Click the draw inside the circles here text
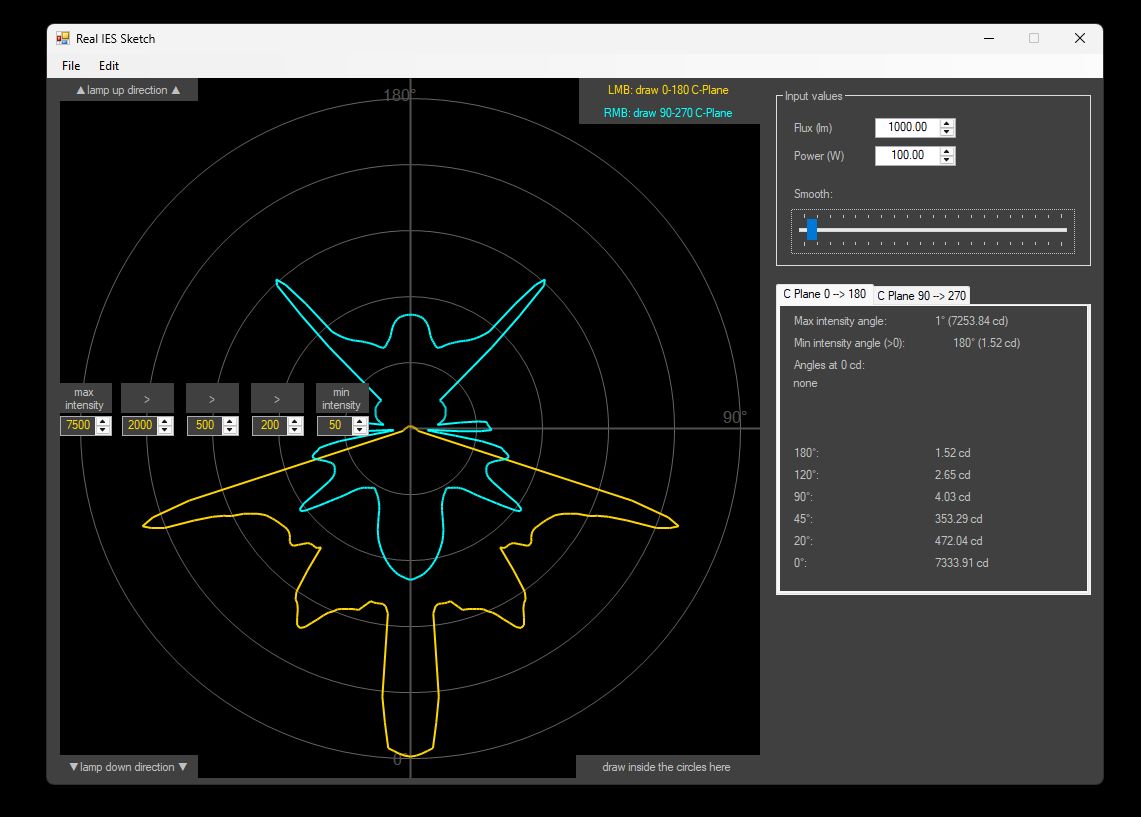Image resolution: width=1141 pixels, height=817 pixels. 666,767
